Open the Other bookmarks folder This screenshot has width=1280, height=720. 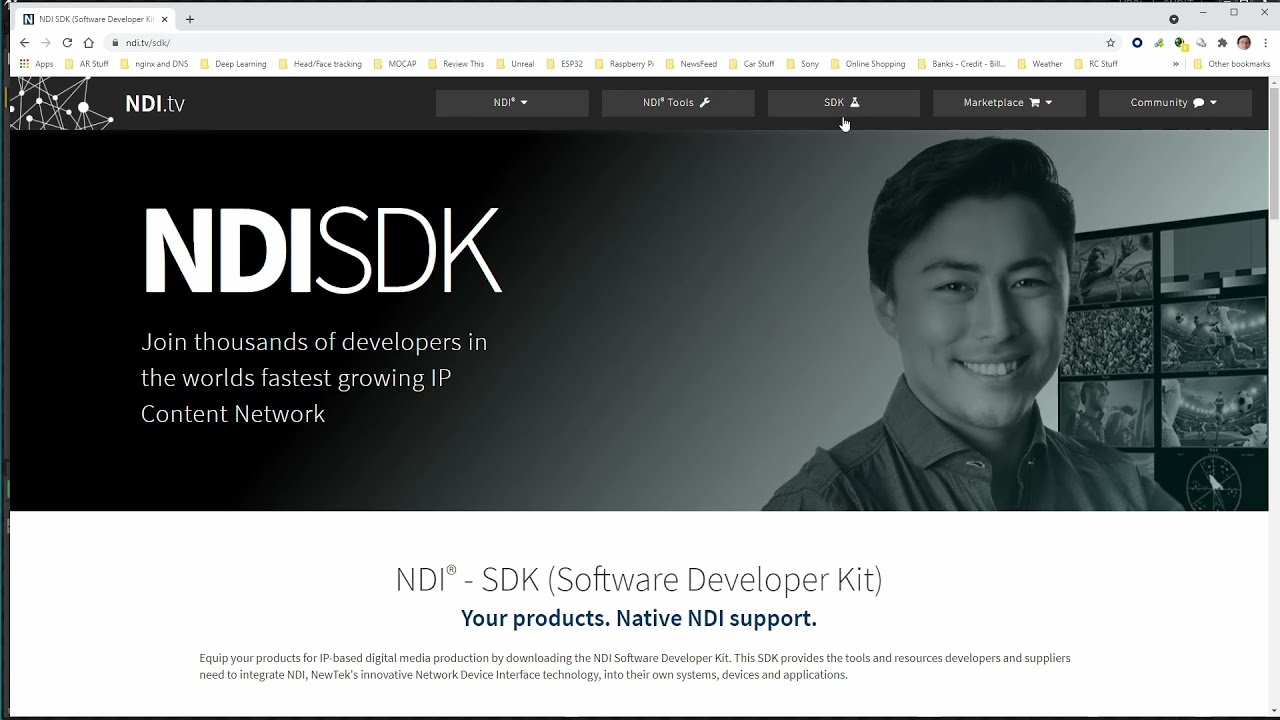pos(1232,64)
